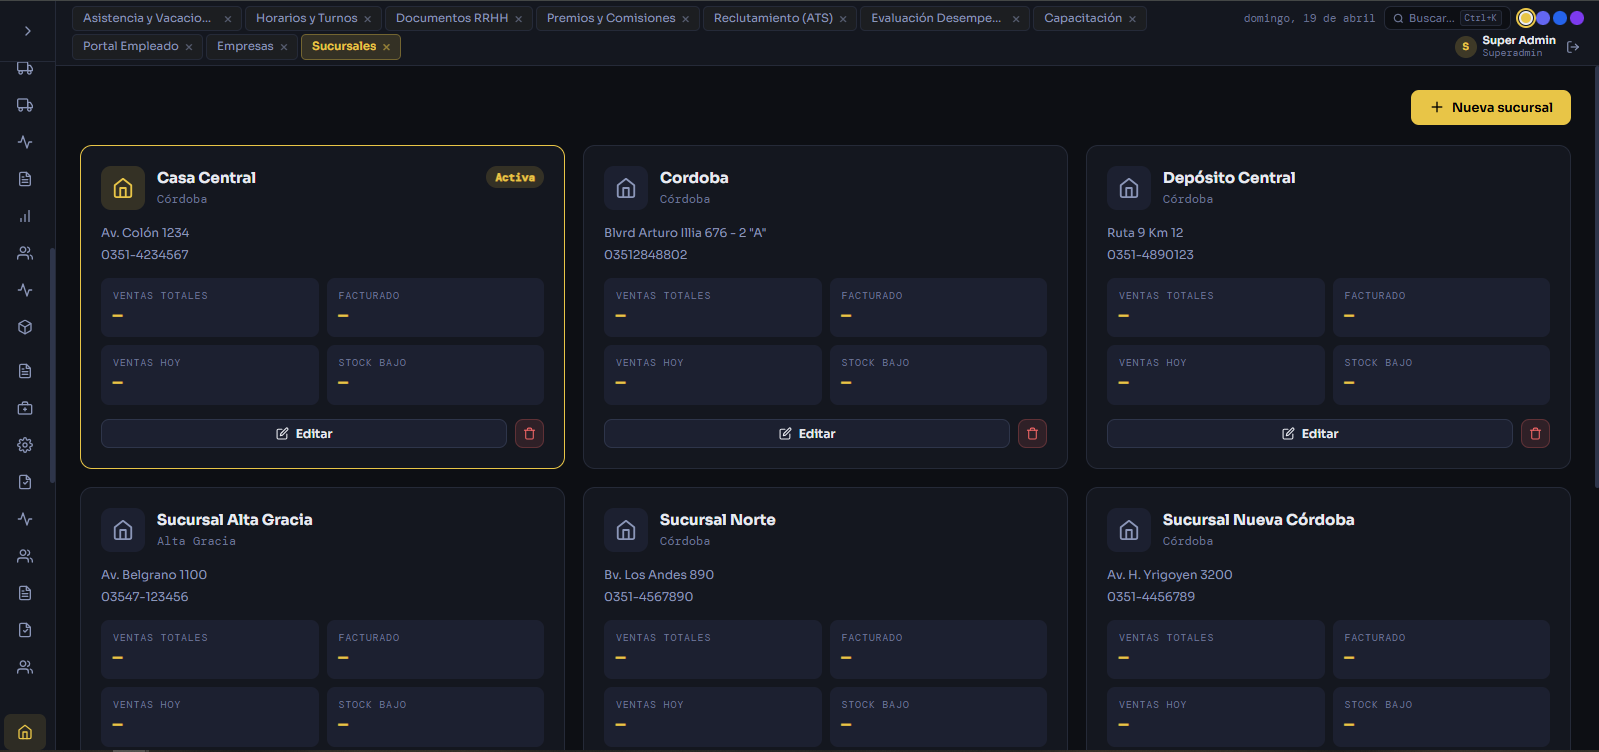Click the cube package icon in sidebar

[x=25, y=327]
